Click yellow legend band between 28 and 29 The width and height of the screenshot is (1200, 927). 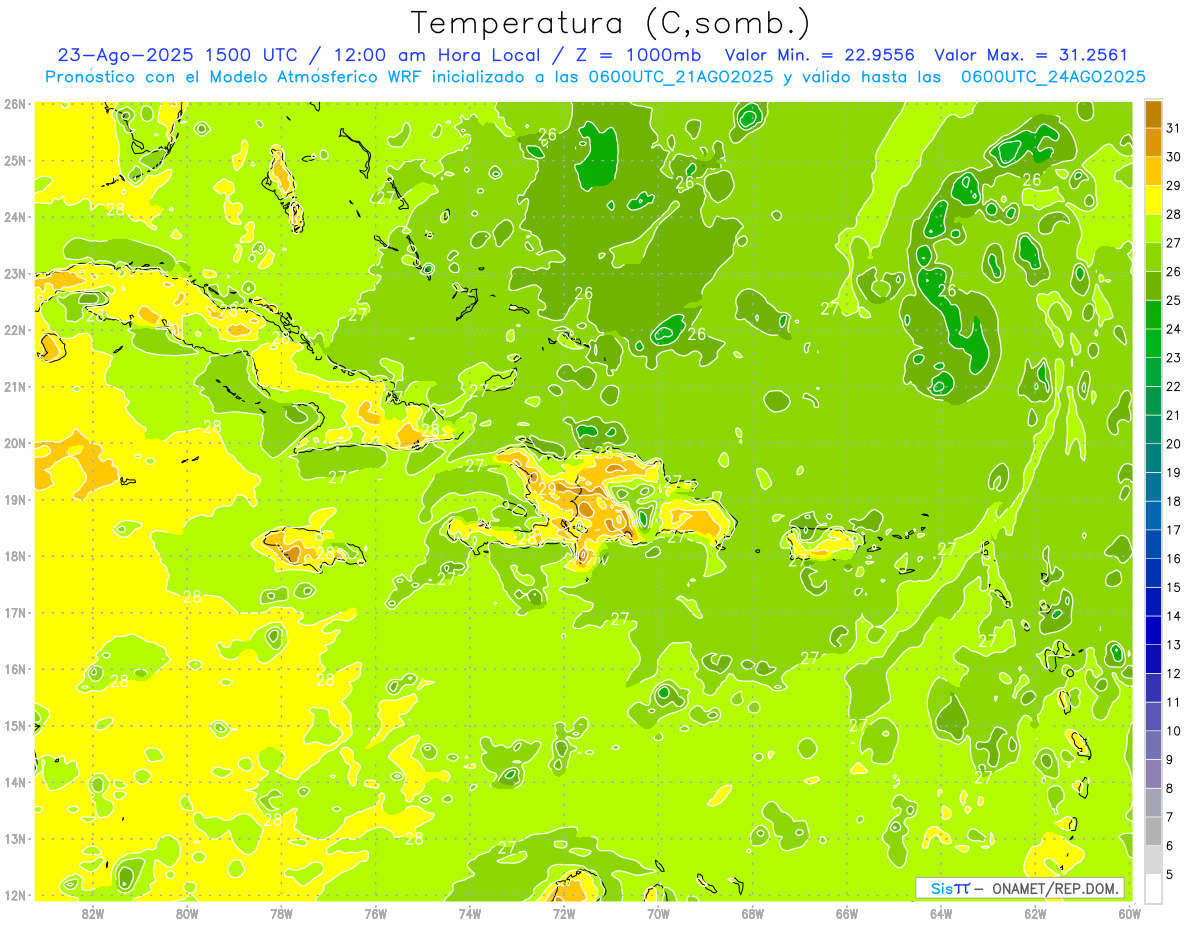click(1153, 200)
